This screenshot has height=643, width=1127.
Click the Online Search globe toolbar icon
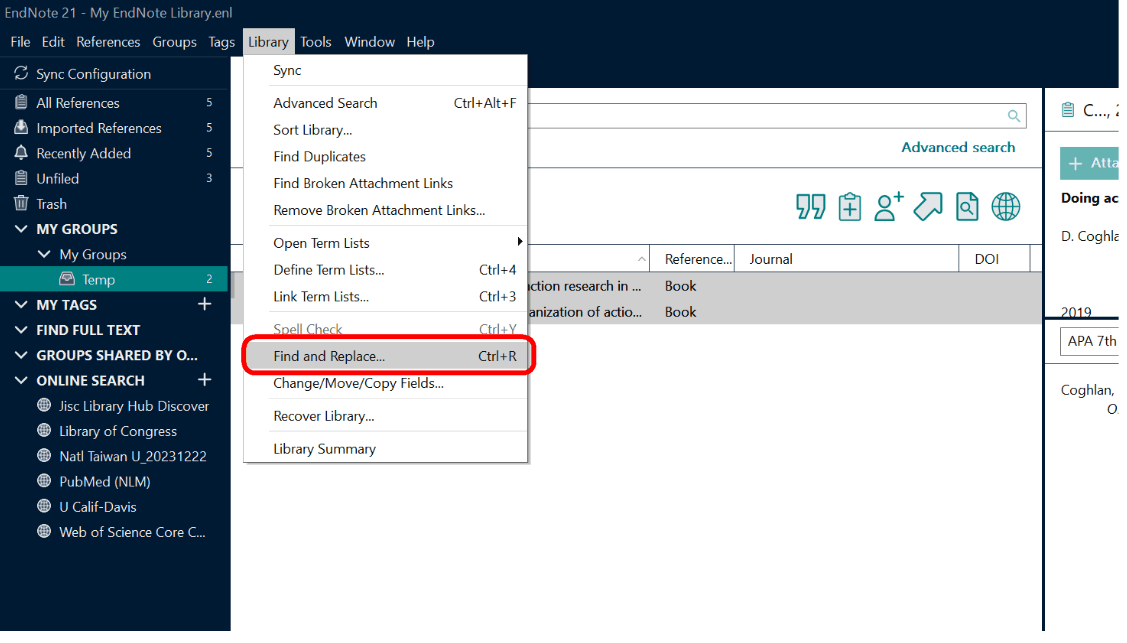(1006, 207)
